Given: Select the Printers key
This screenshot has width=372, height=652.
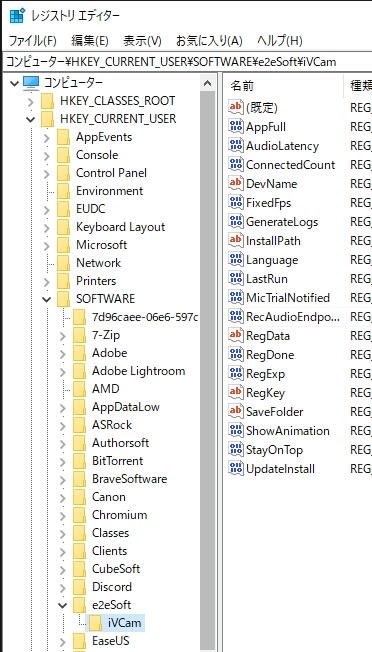Looking at the screenshot, I should [96, 281].
